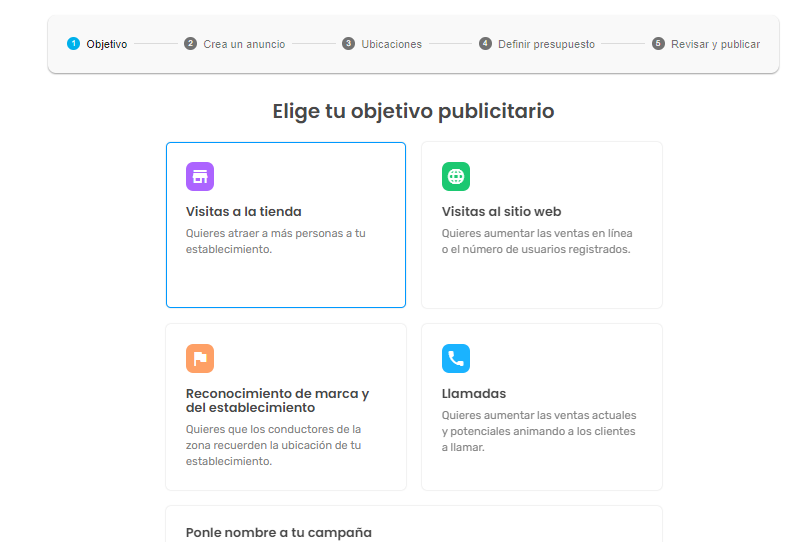Viewport: 793px width, 542px height.
Task: Select the Llamadas objective title
Action: (x=474, y=394)
